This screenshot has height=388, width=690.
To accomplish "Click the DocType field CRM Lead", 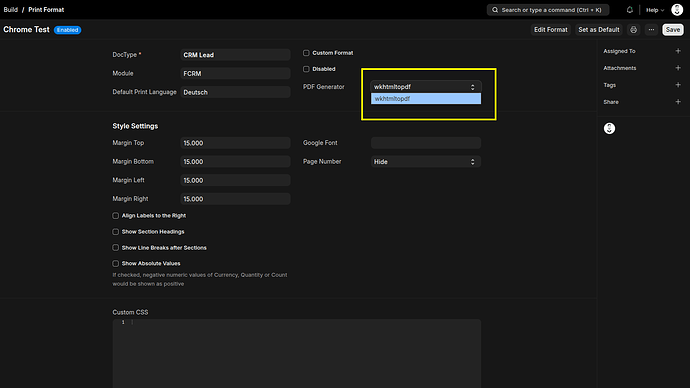I will [x=235, y=55].
